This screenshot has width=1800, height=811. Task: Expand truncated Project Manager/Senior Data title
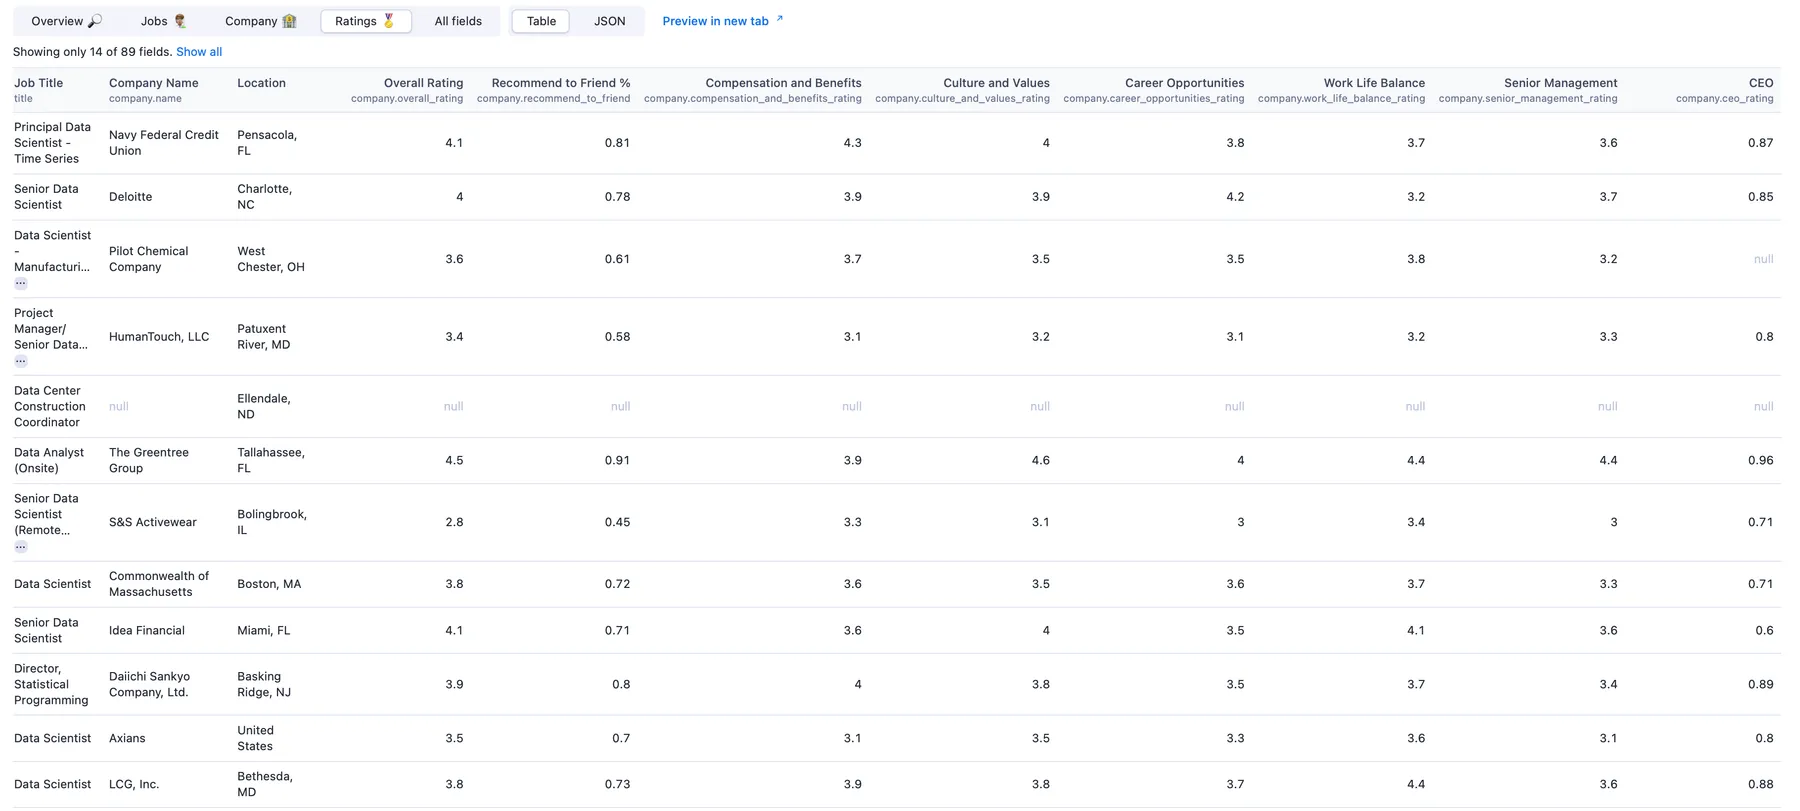tap(21, 362)
